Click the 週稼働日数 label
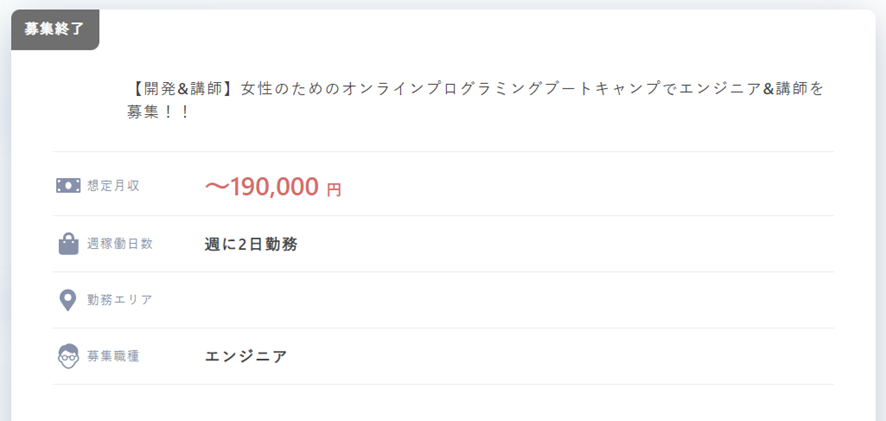 (120, 244)
